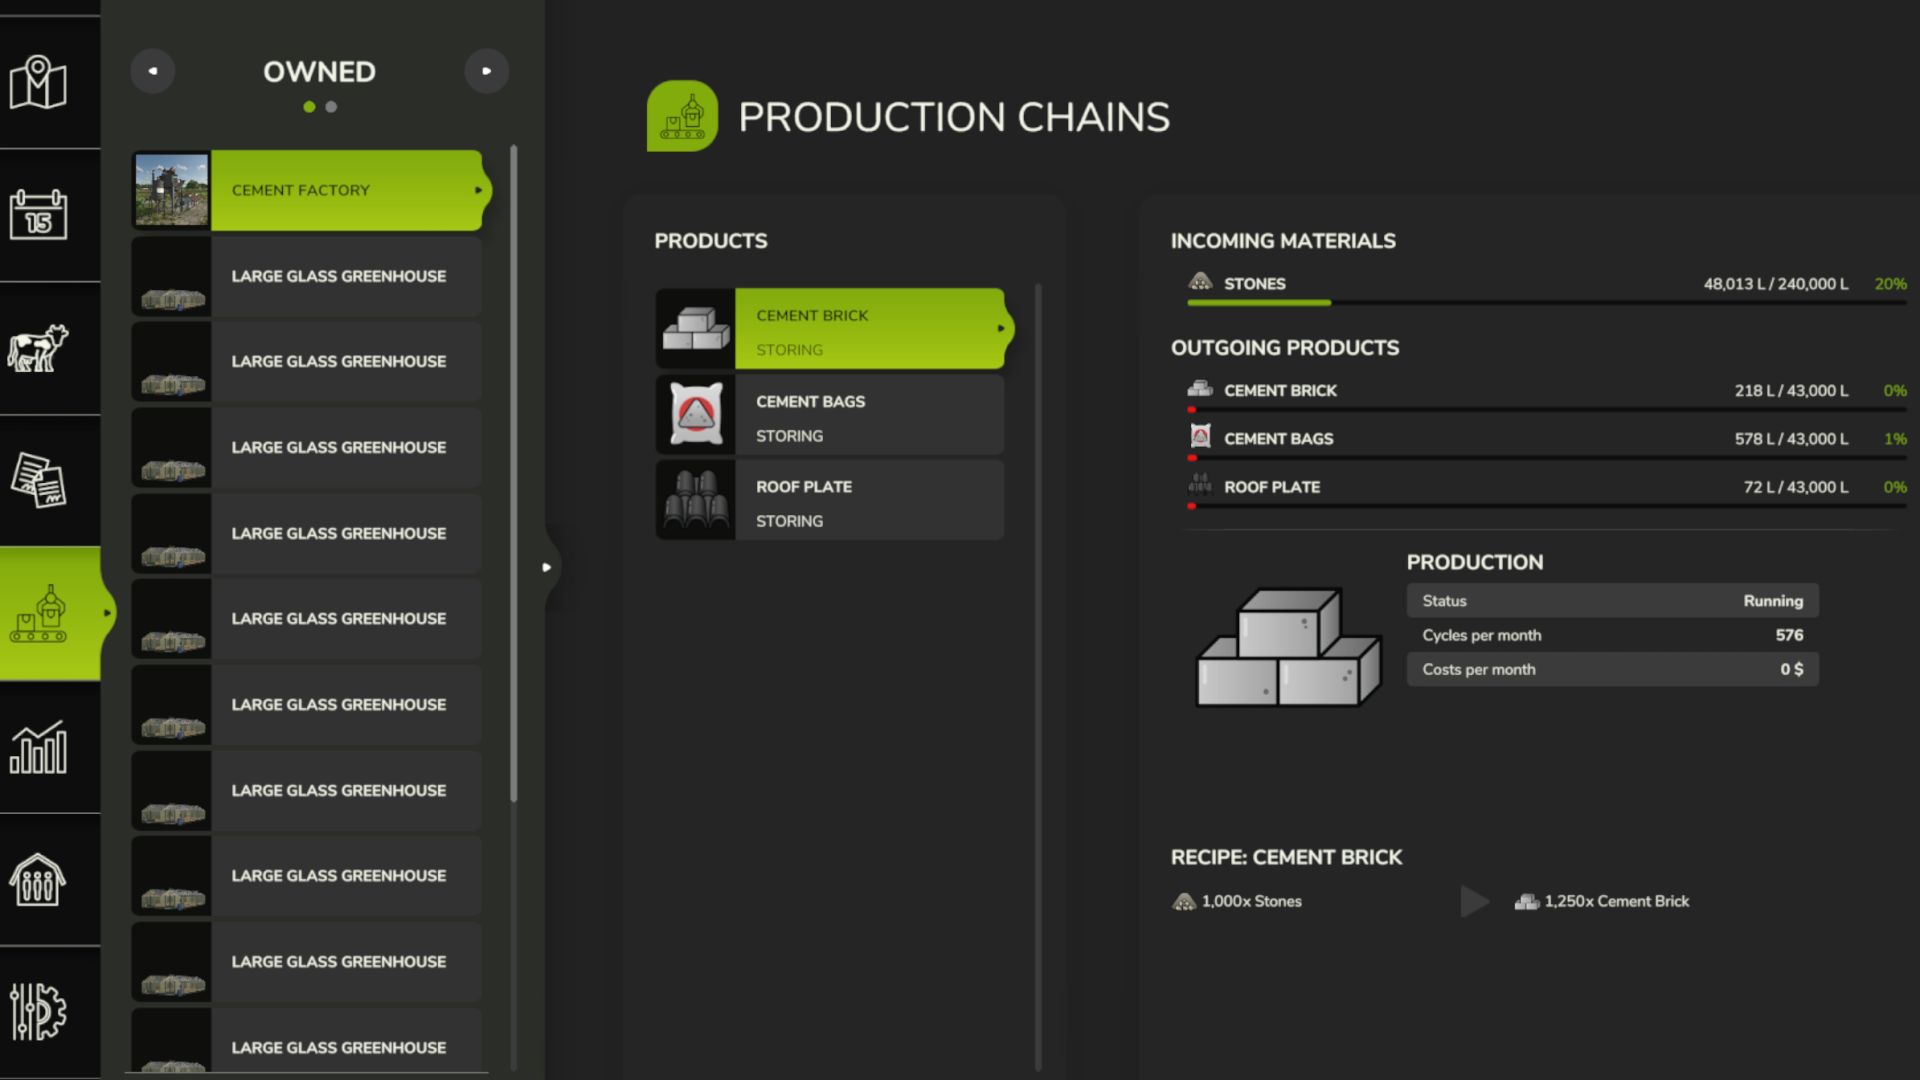Select the second page indicator dot
The width and height of the screenshot is (1920, 1080).
tap(331, 107)
